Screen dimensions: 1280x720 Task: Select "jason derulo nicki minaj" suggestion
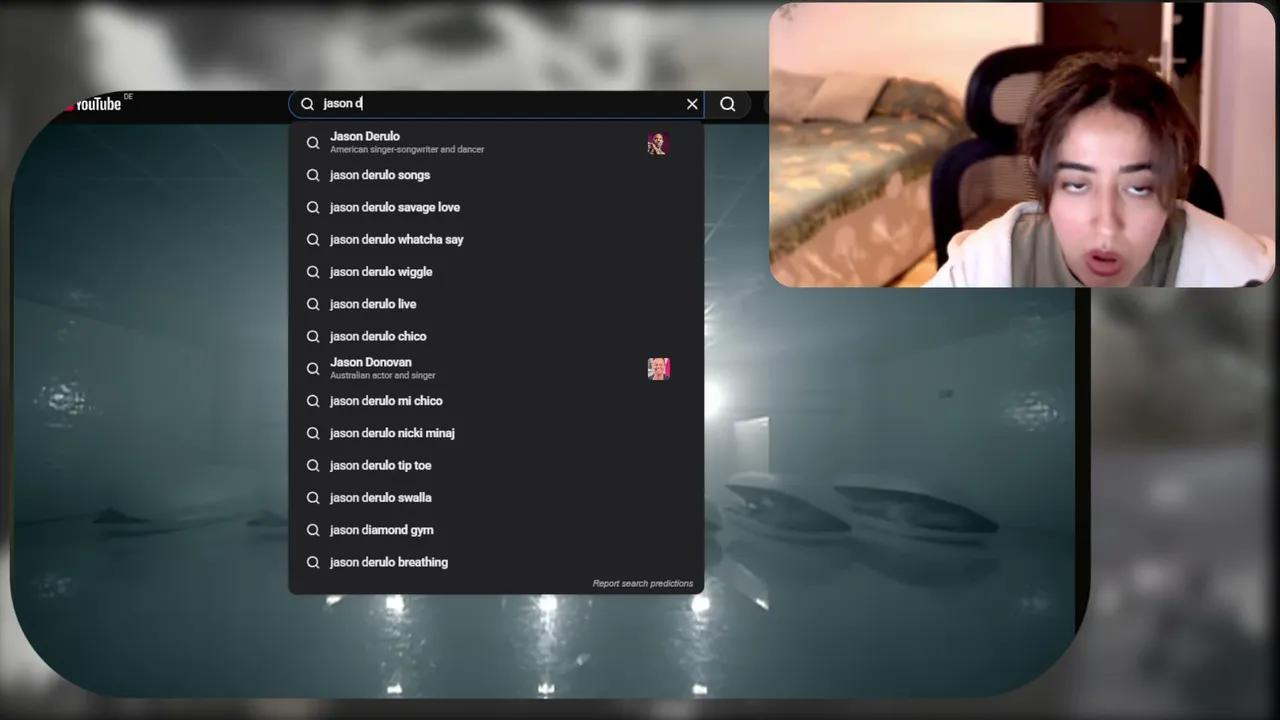tap(496, 433)
